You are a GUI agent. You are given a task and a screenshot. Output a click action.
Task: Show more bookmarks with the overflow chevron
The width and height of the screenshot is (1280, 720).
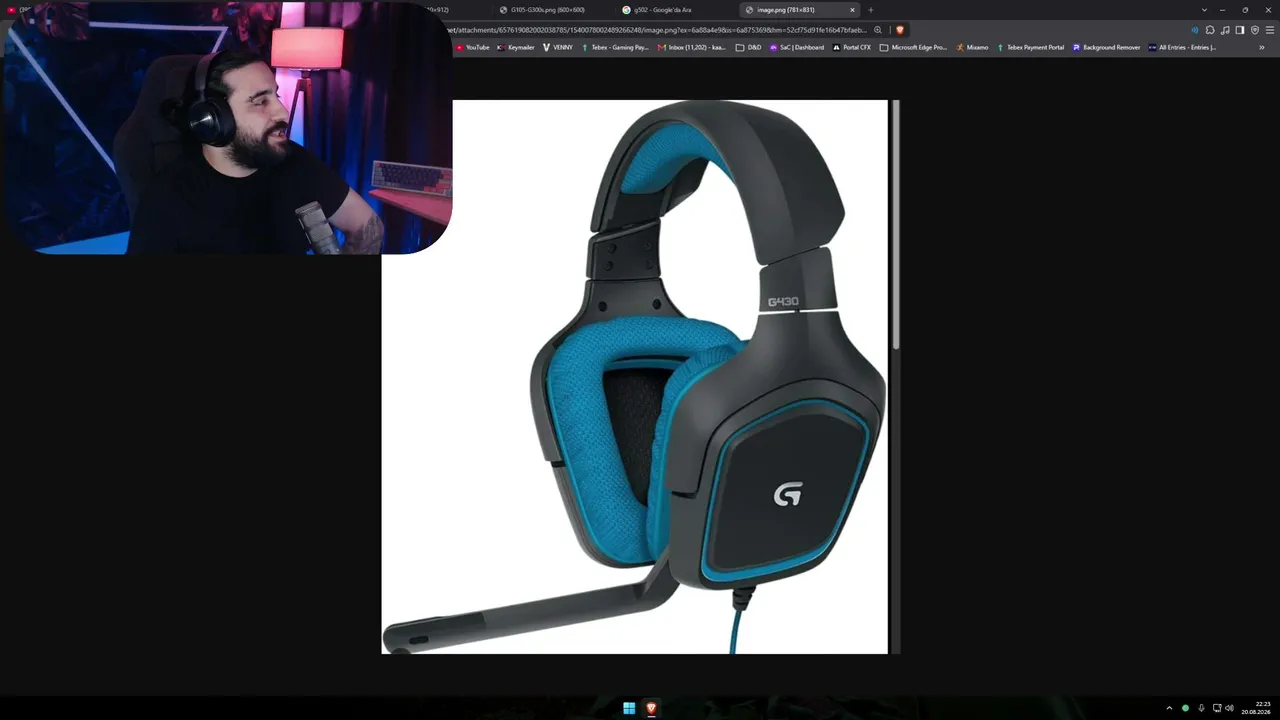1262,47
